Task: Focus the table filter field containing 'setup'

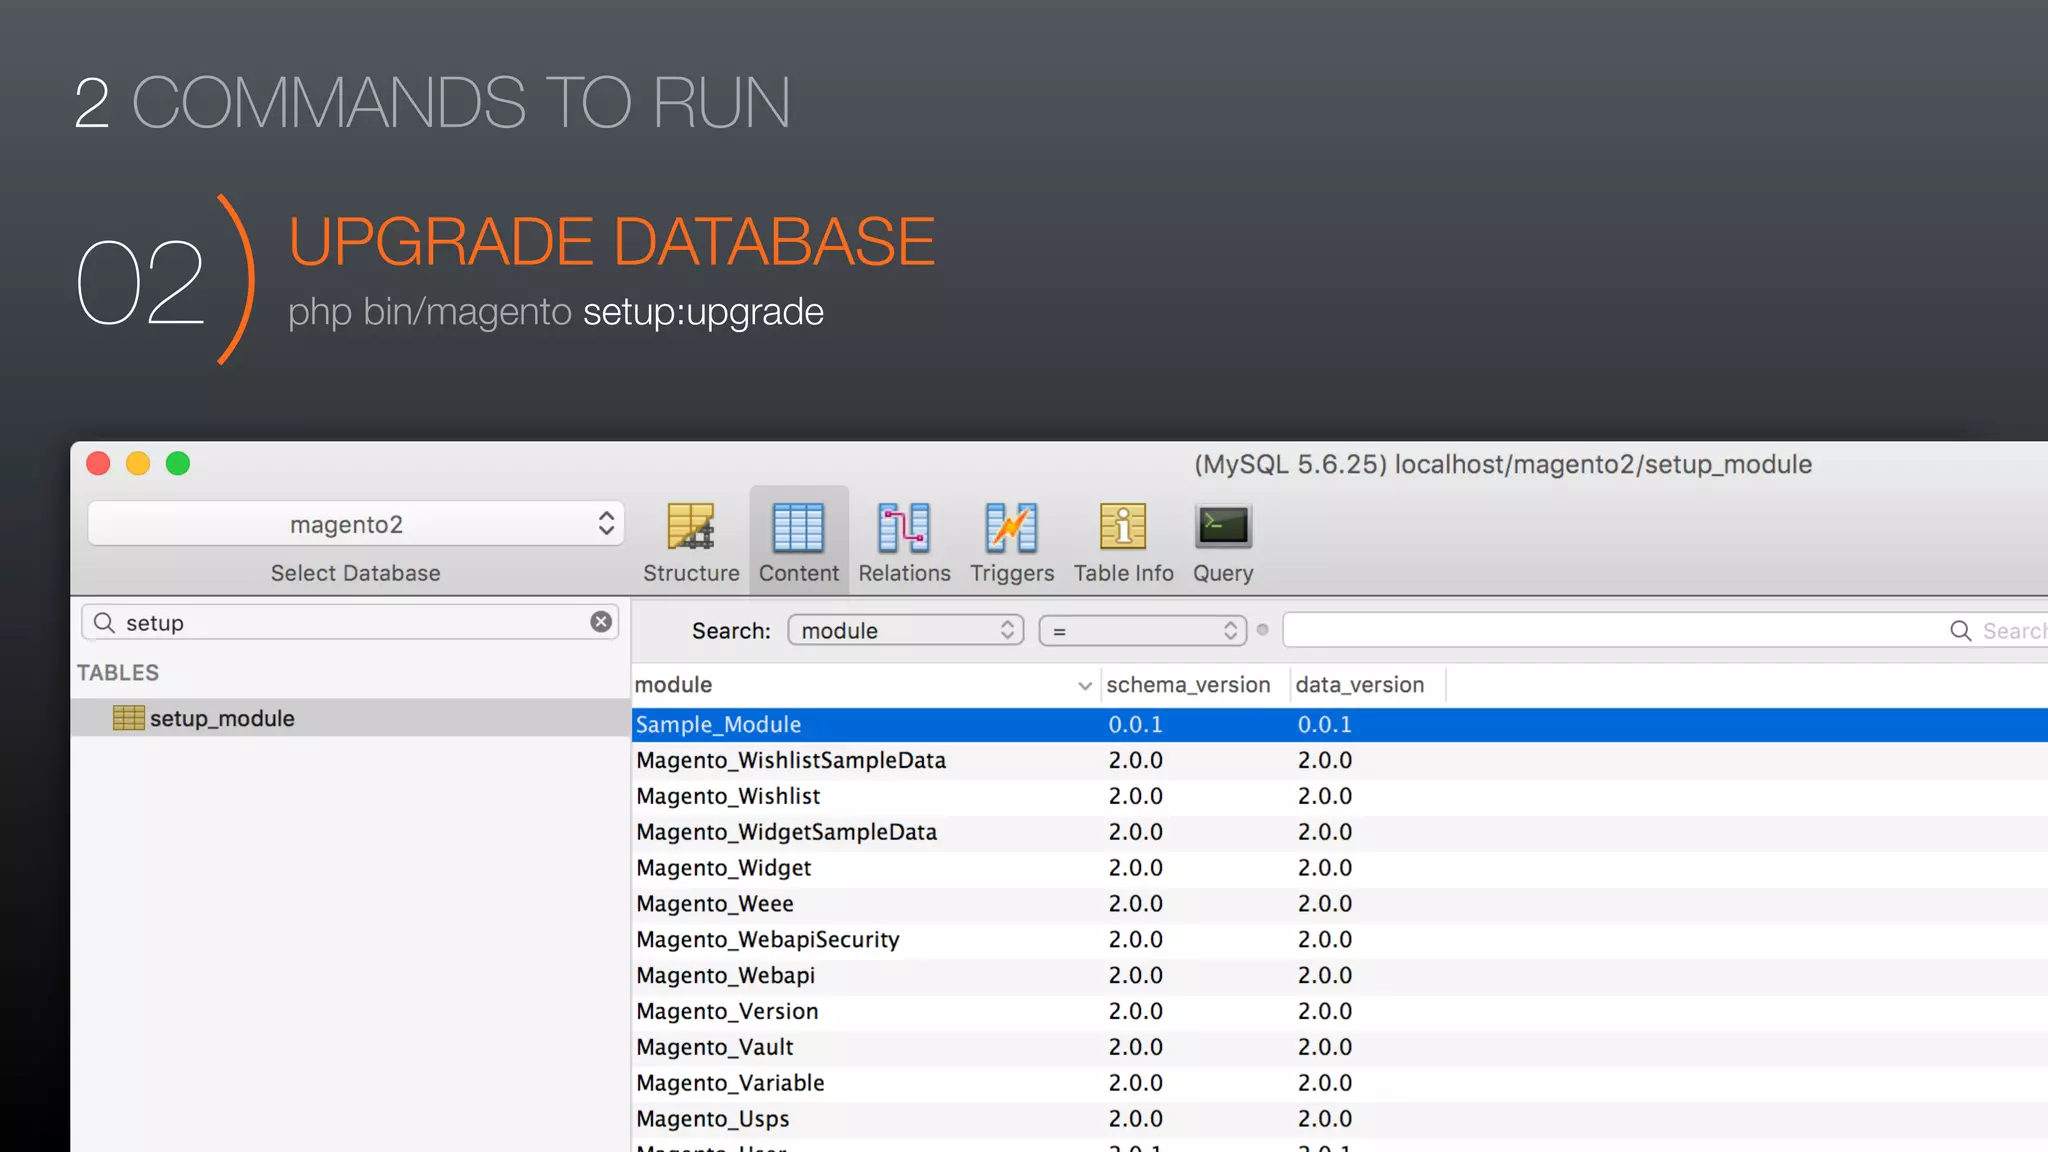Action: 350,622
